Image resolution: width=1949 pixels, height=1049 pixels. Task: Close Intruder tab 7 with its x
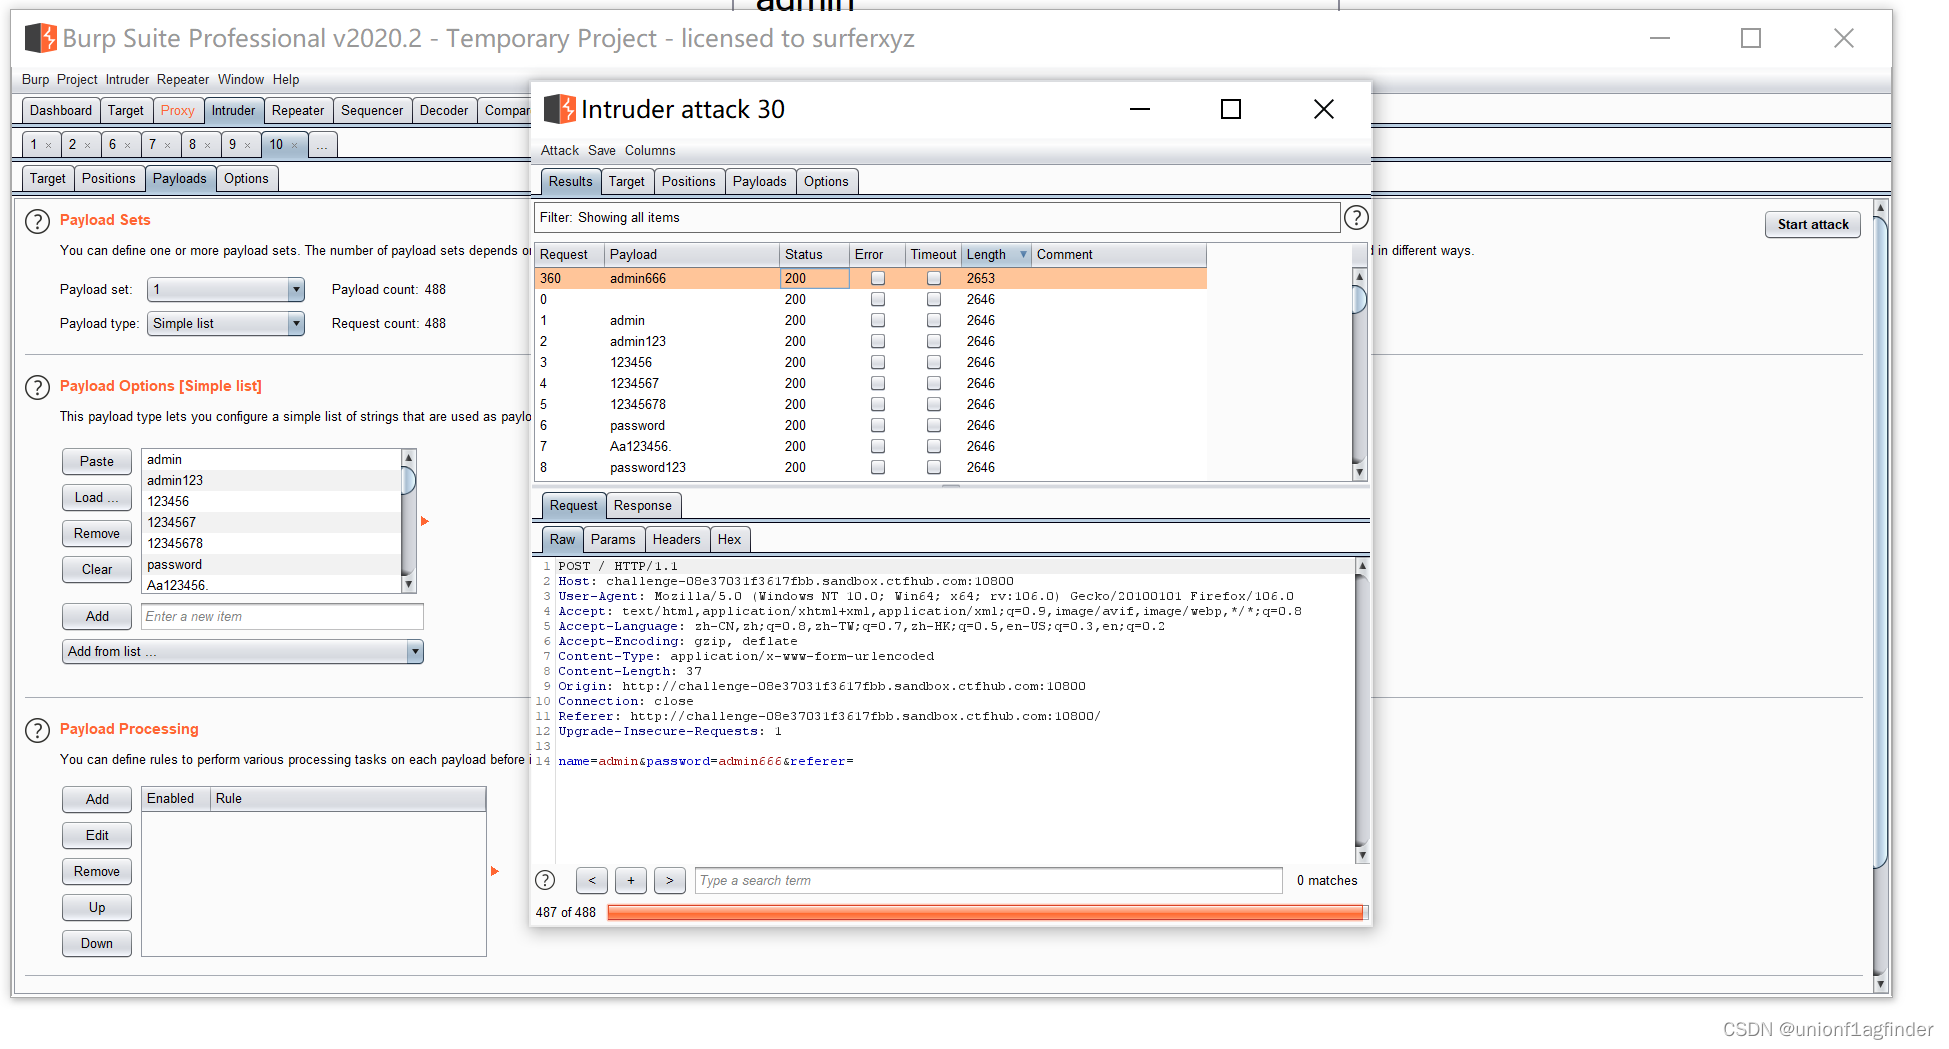(x=168, y=146)
